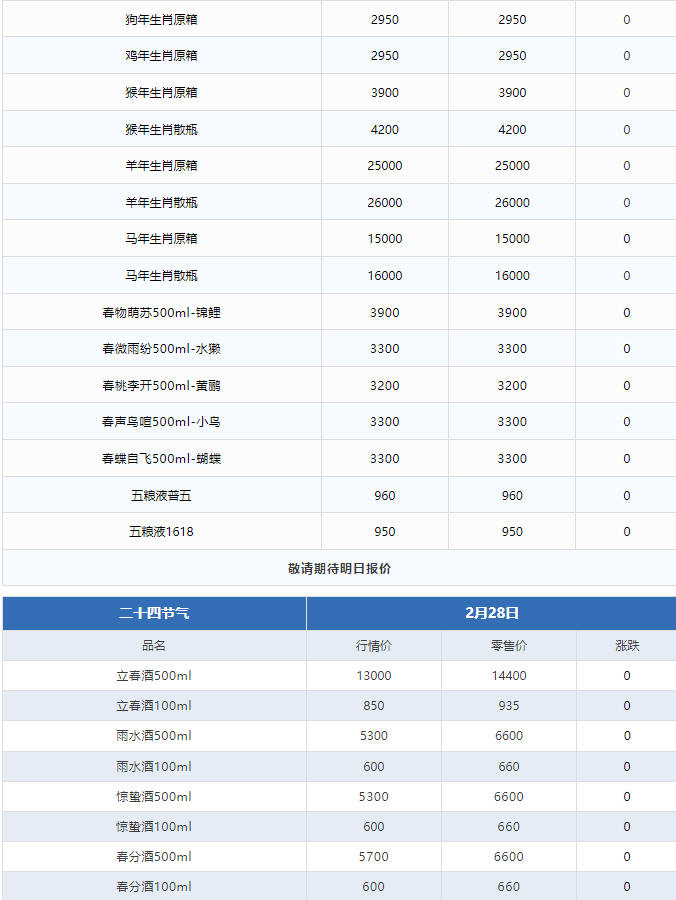Select the 五粮液普五 product name
This screenshot has height=900, width=676.
coord(161,495)
